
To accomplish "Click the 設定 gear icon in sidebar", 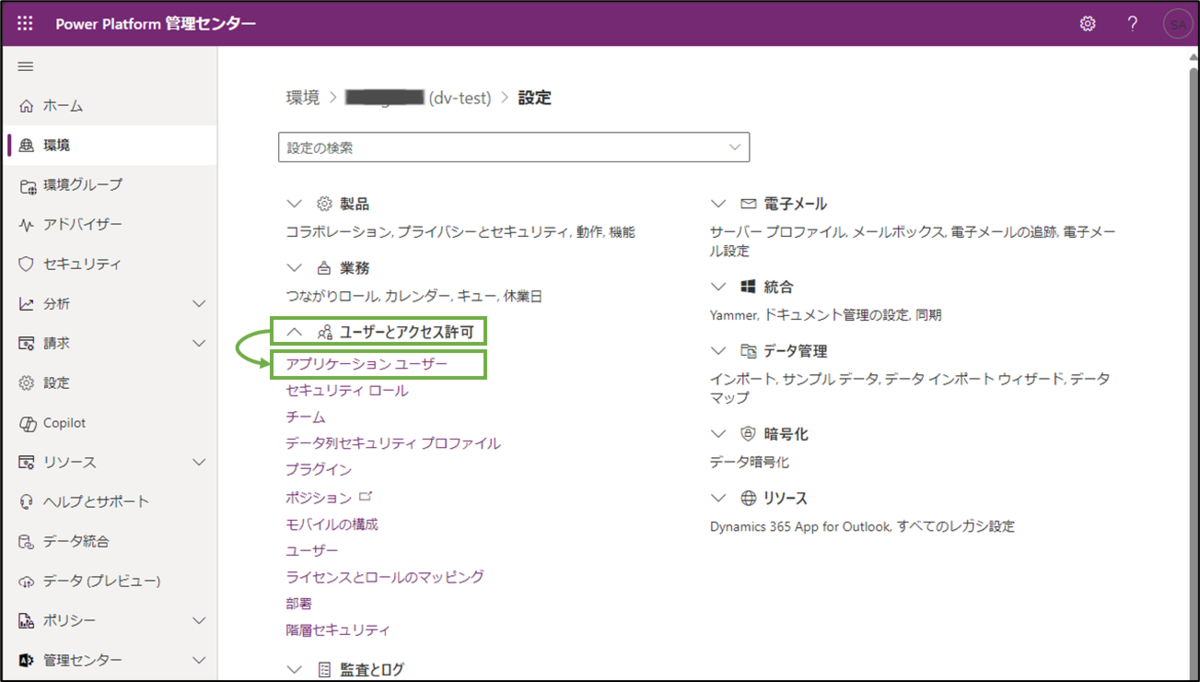I will [27, 383].
